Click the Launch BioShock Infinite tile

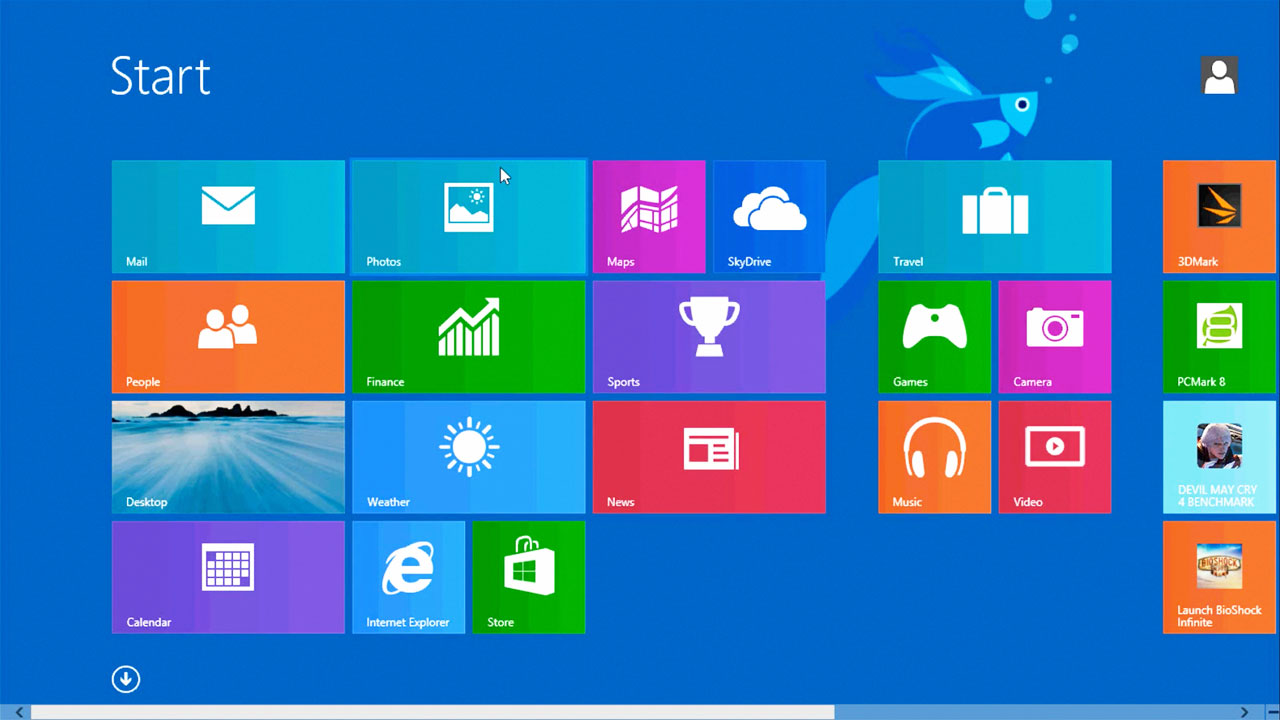click(x=1218, y=577)
